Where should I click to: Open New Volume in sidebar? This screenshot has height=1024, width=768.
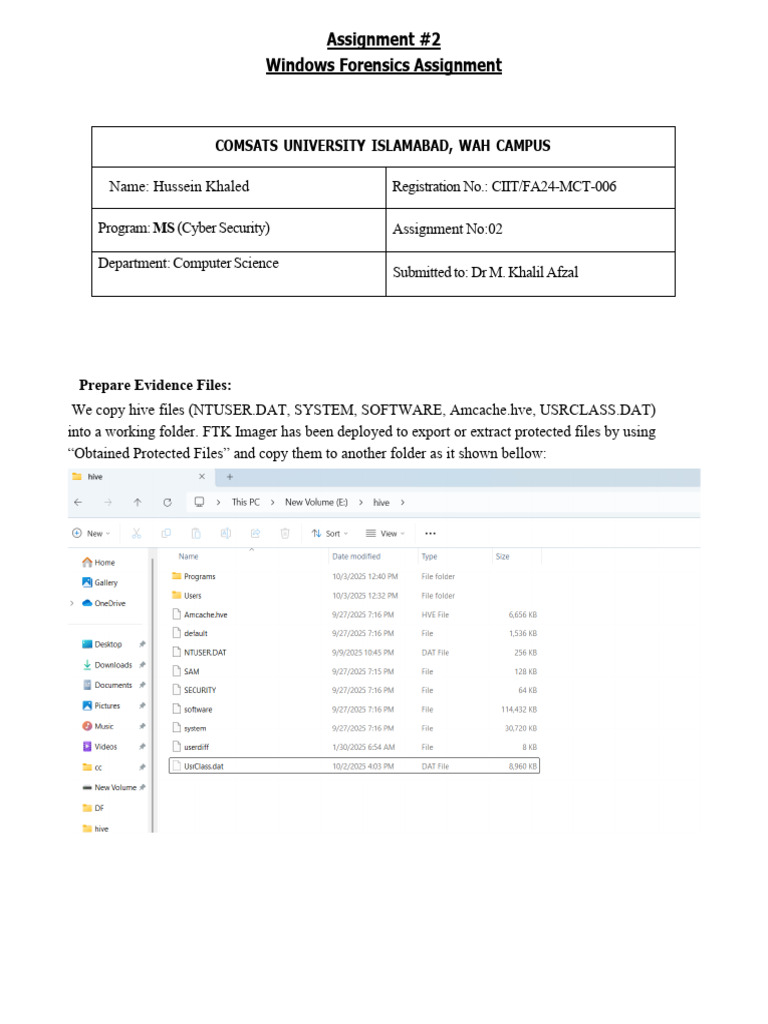(x=109, y=788)
